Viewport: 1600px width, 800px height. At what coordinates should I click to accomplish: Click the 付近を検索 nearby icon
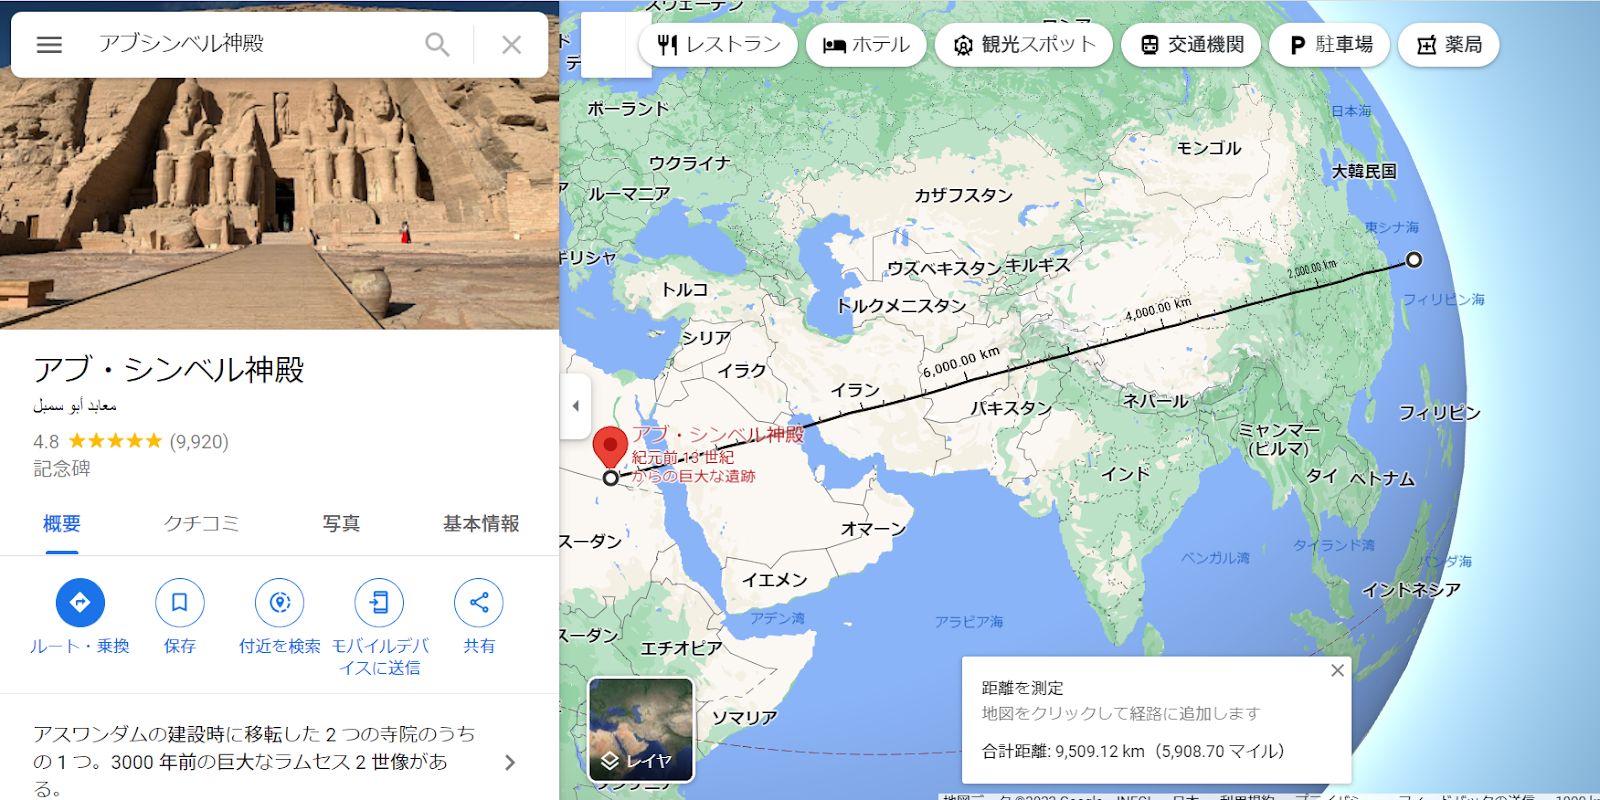point(280,602)
